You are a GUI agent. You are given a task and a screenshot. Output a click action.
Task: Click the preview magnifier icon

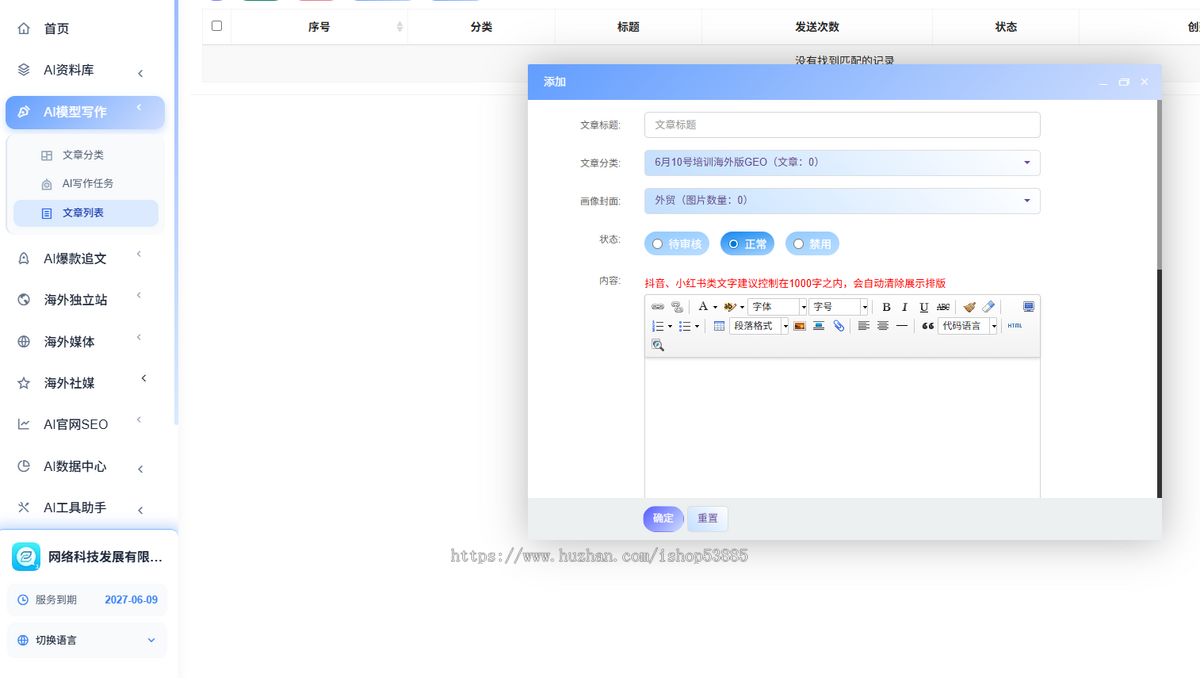(x=658, y=345)
